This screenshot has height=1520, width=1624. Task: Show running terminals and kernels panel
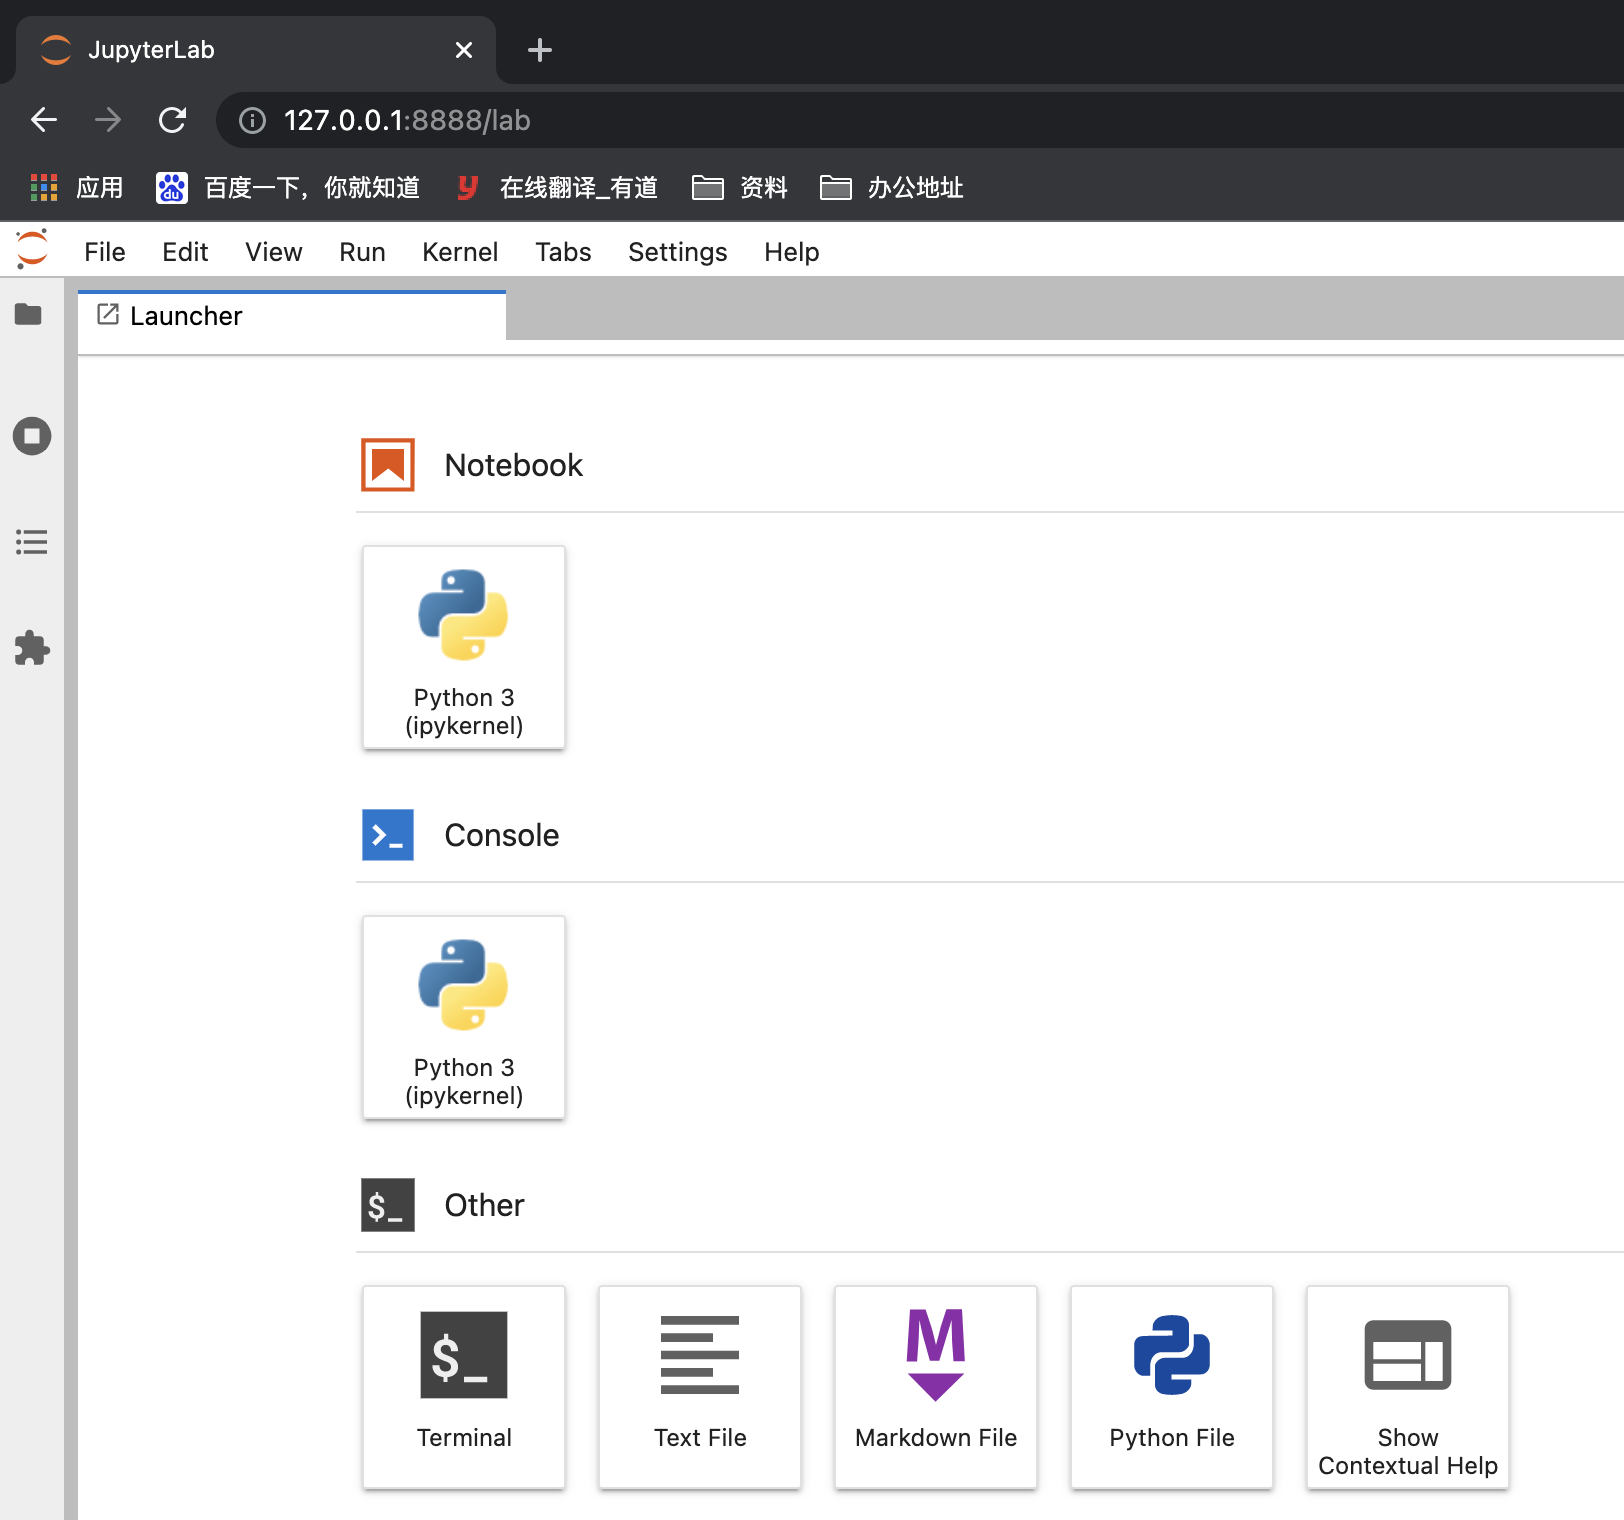click(x=31, y=436)
